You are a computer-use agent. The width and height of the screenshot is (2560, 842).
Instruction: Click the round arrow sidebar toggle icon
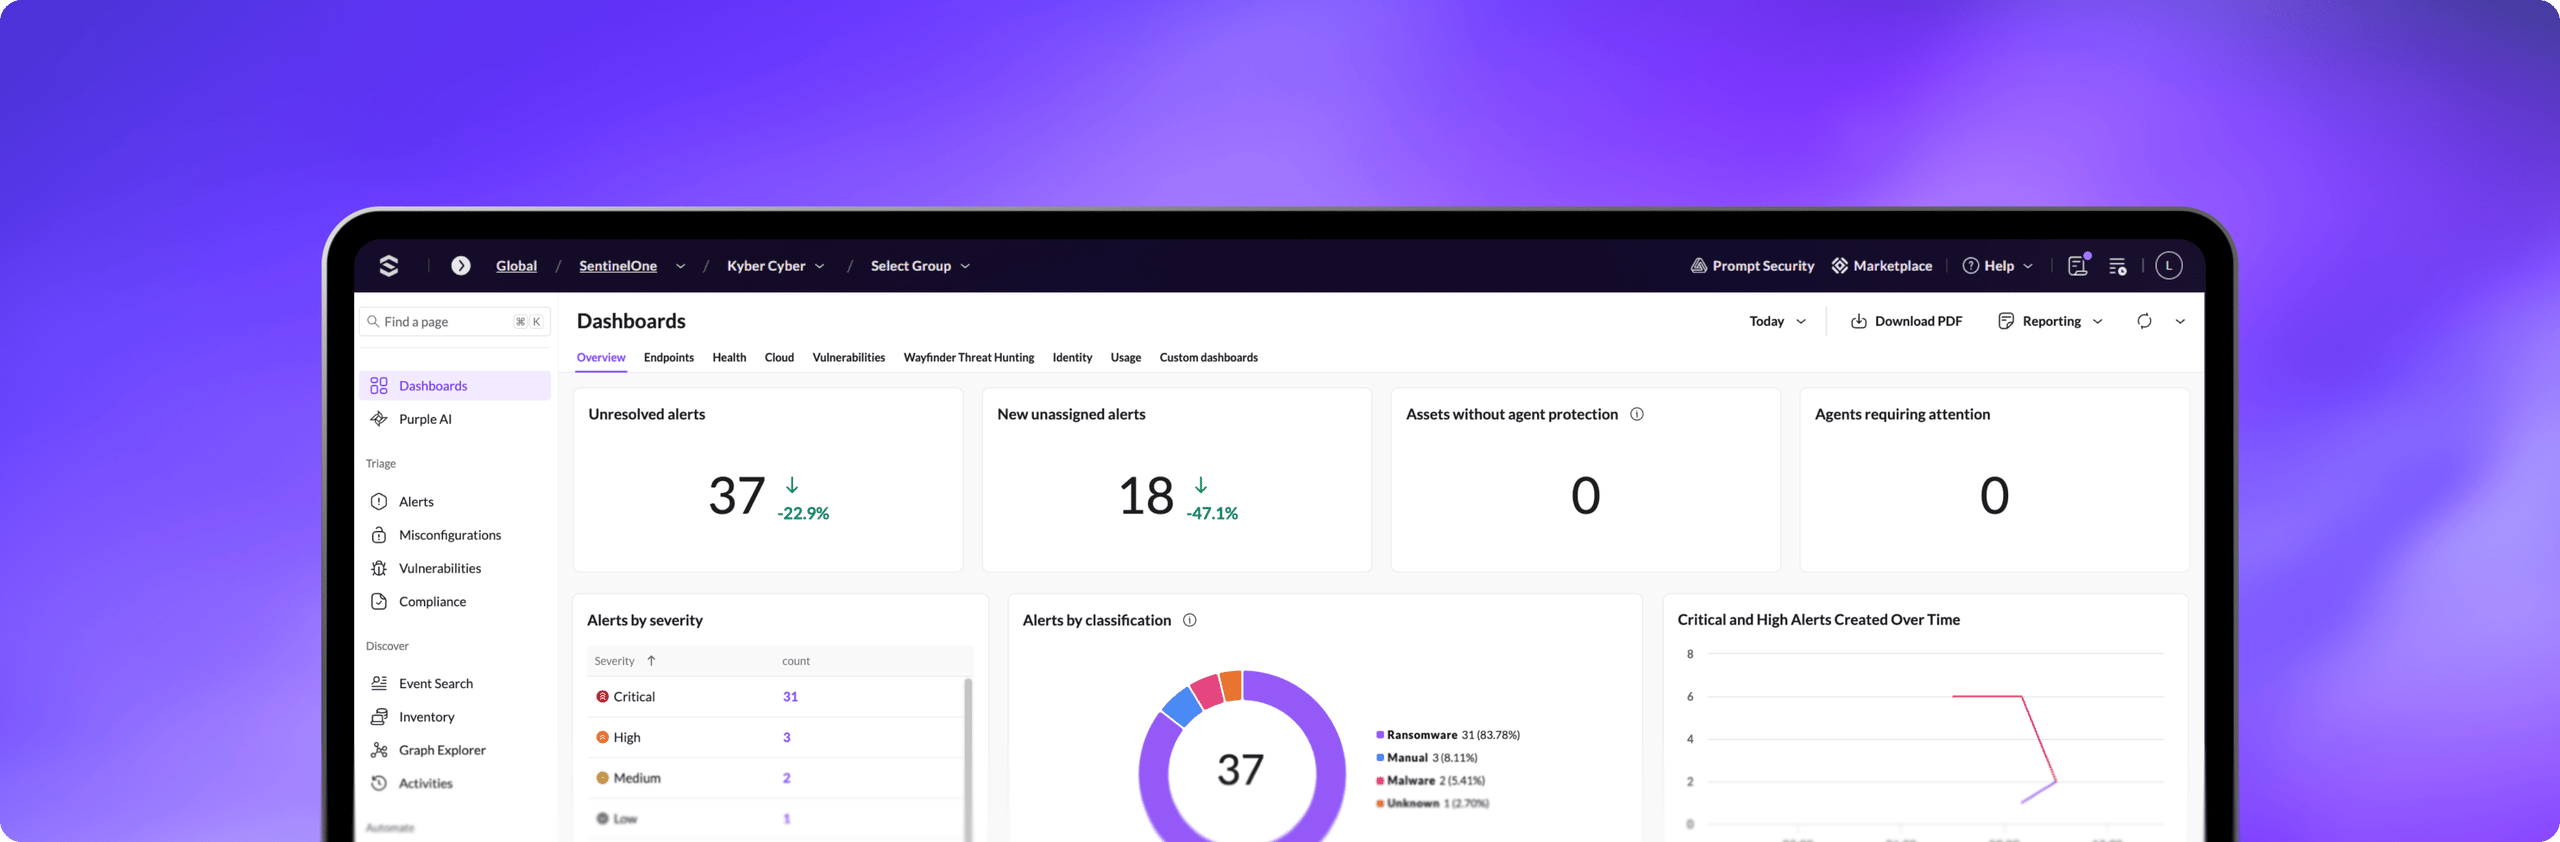point(461,266)
